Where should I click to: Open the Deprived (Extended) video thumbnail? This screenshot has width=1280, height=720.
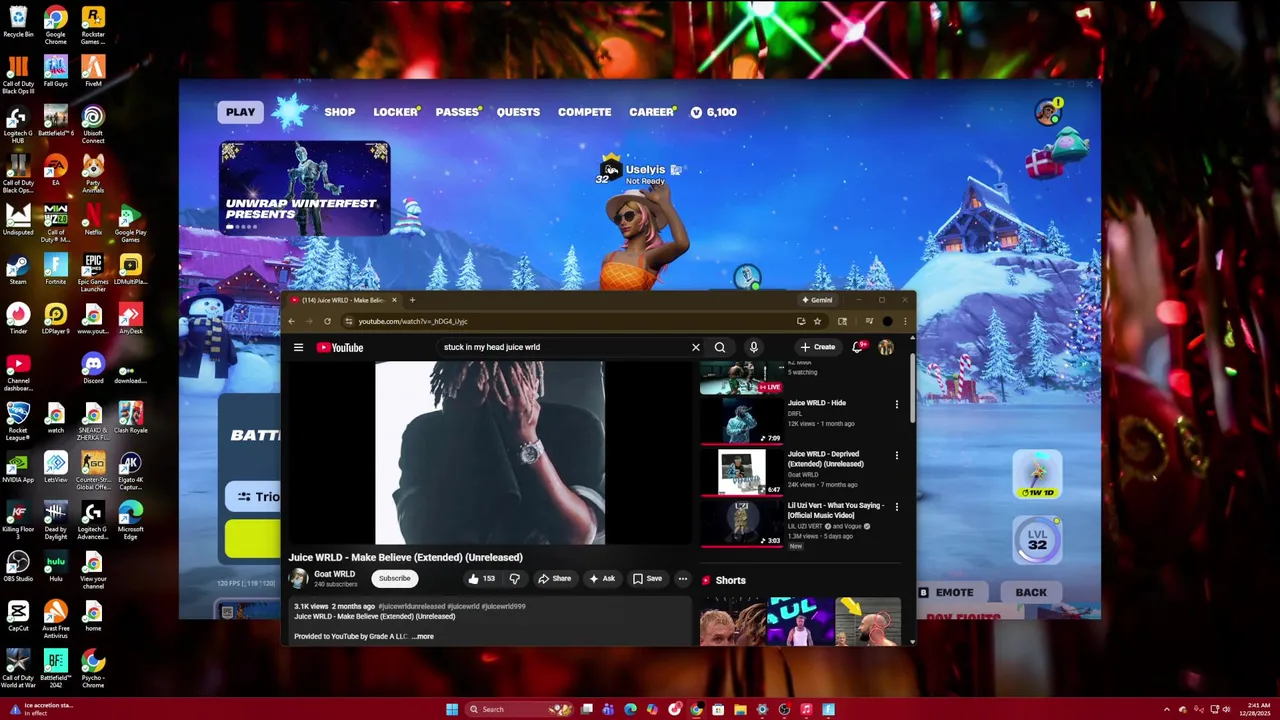click(x=741, y=472)
